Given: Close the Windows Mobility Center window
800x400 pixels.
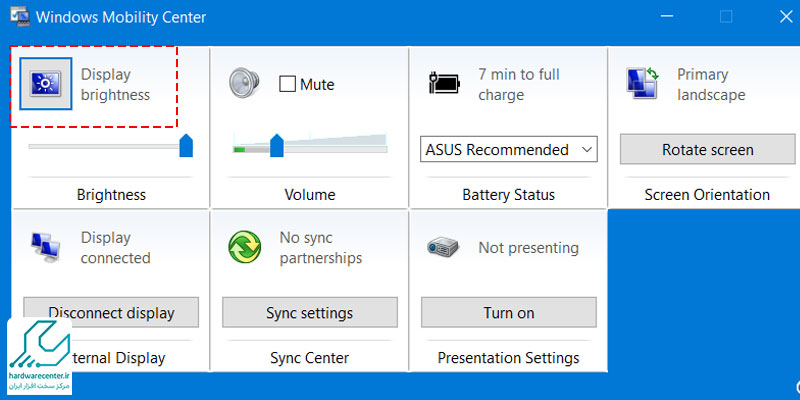Looking at the screenshot, I should pos(786,16).
